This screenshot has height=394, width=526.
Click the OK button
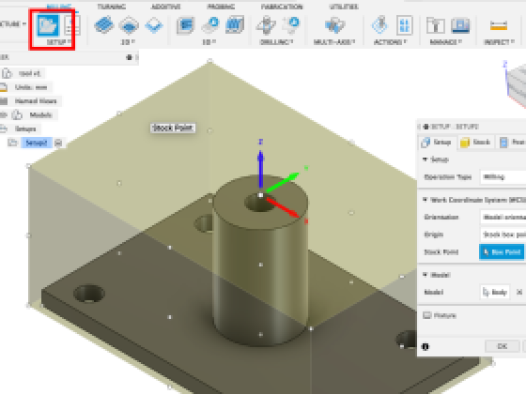point(502,346)
